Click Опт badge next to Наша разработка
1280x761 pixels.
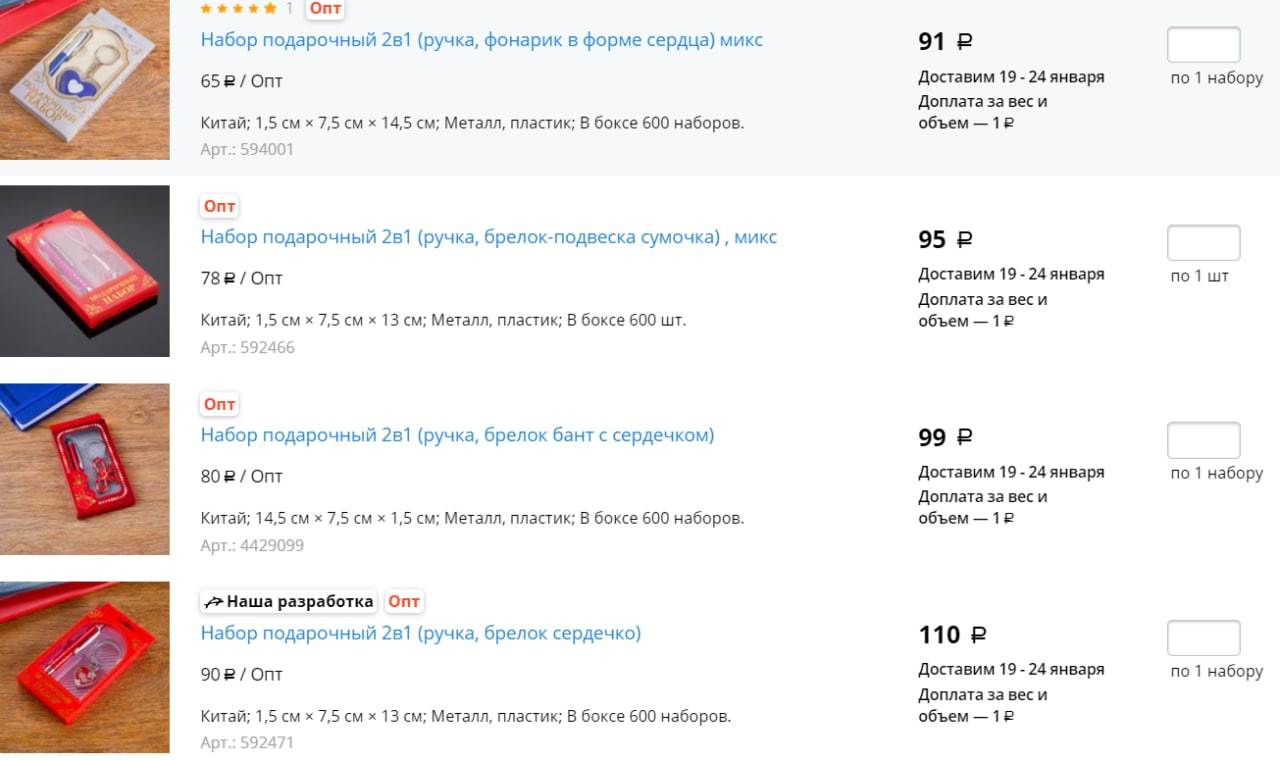[404, 601]
